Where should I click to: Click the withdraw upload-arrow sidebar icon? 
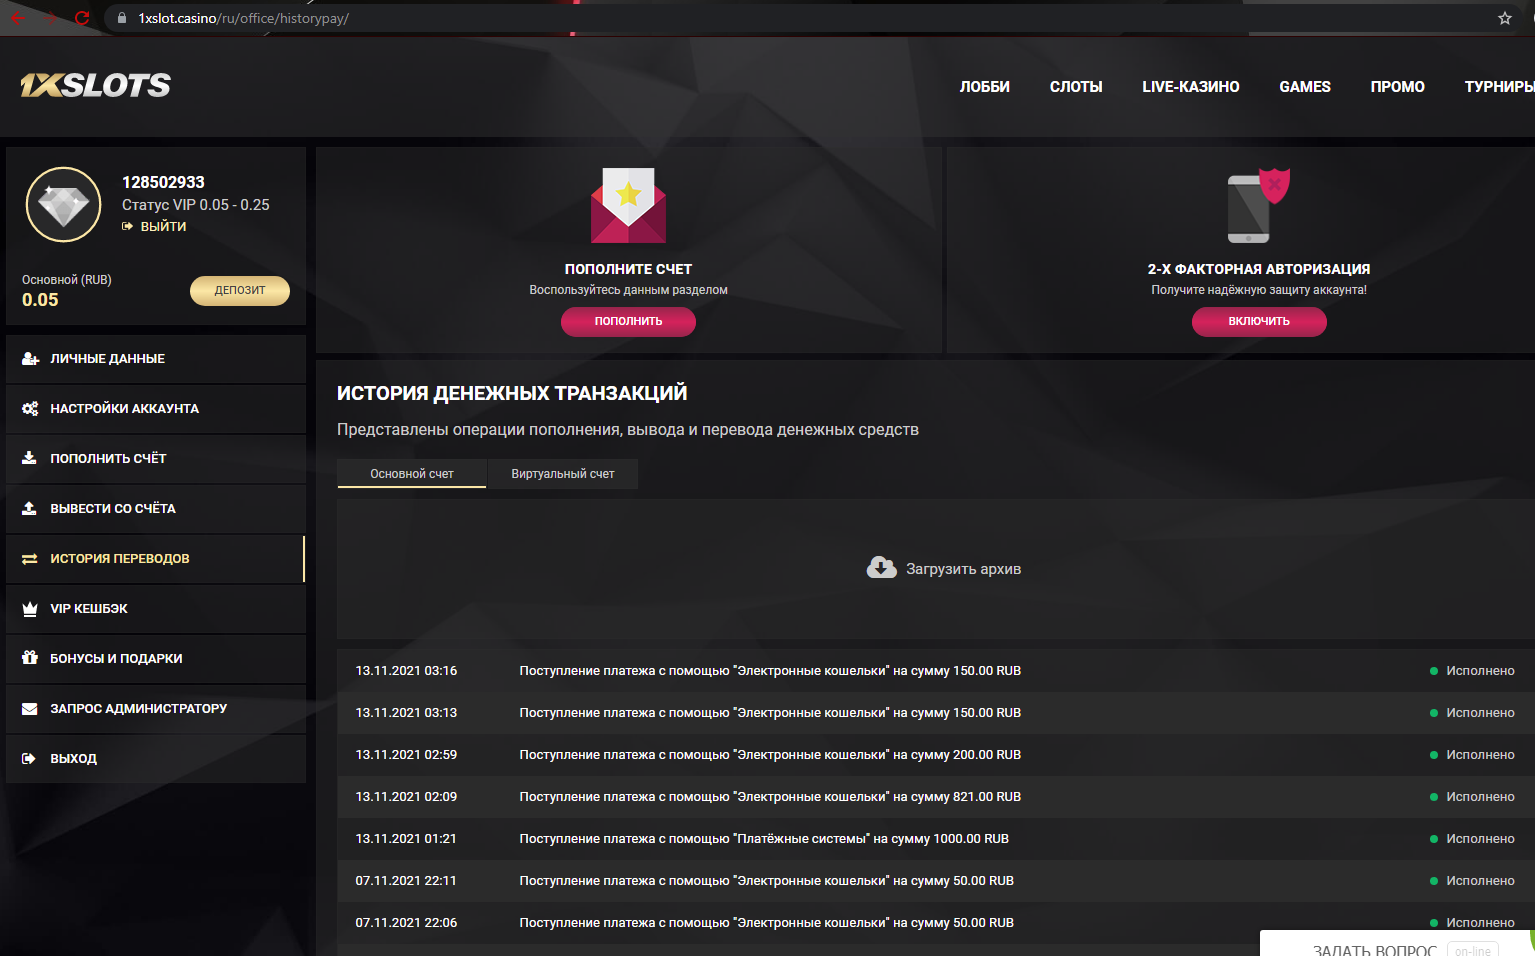(30, 509)
